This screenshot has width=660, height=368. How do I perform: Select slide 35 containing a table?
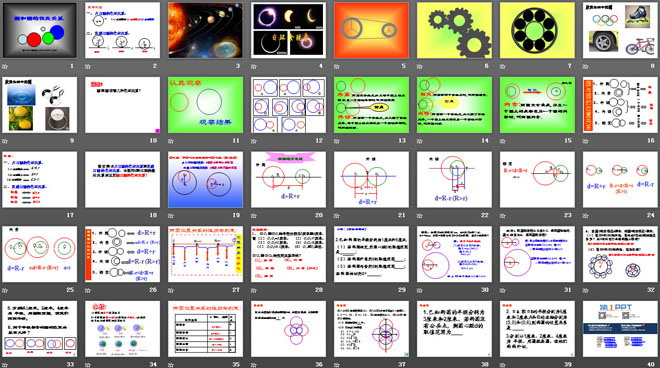pyautogui.click(x=205, y=328)
